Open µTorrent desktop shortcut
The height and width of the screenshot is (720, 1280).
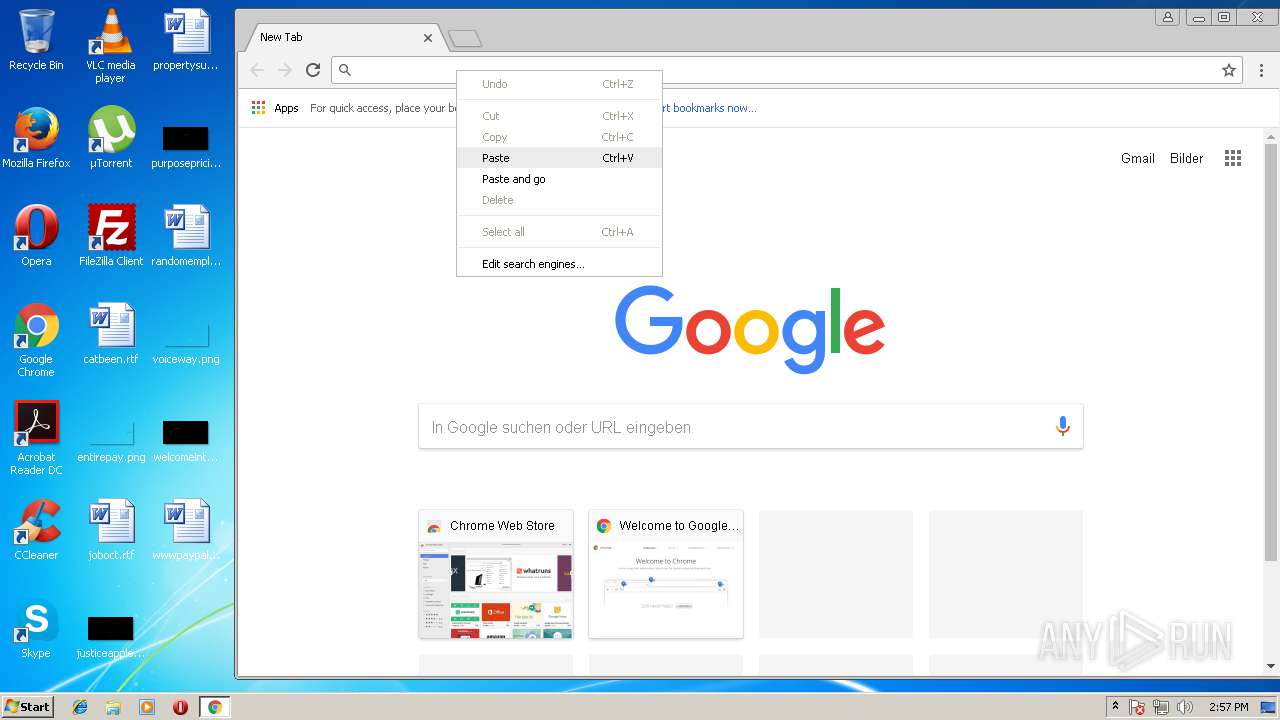[x=110, y=138]
